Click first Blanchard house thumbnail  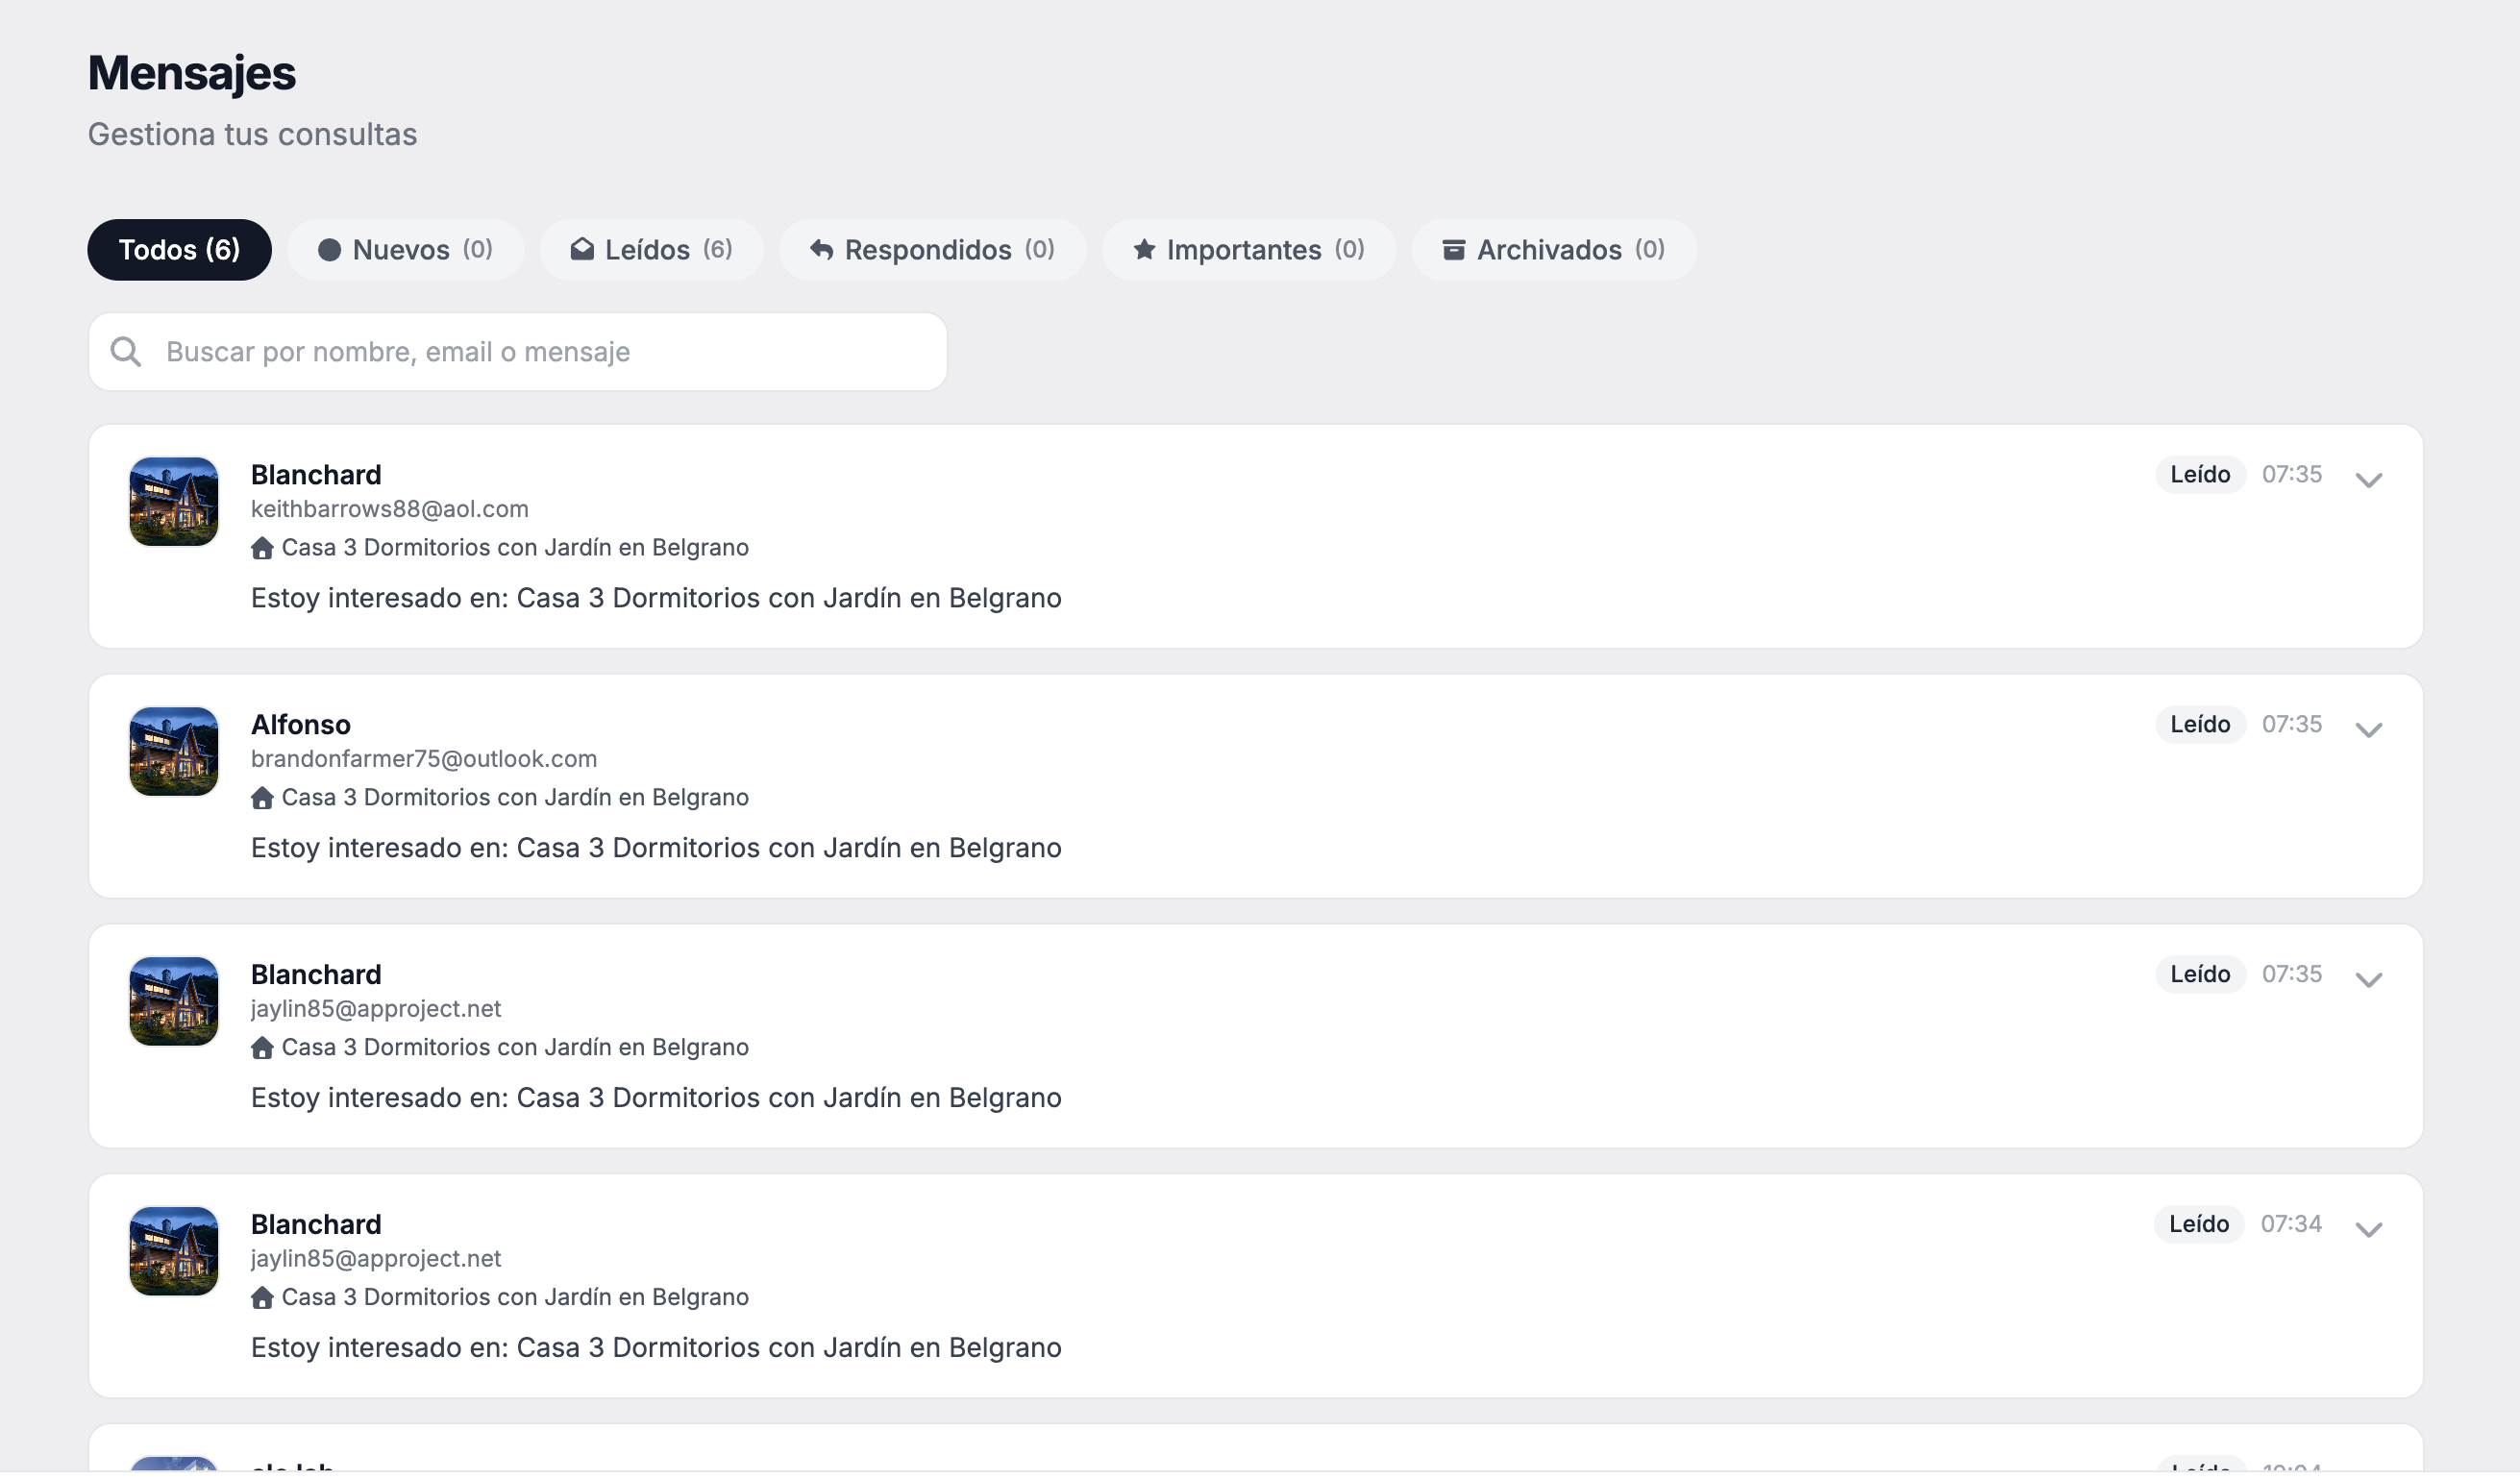(174, 502)
